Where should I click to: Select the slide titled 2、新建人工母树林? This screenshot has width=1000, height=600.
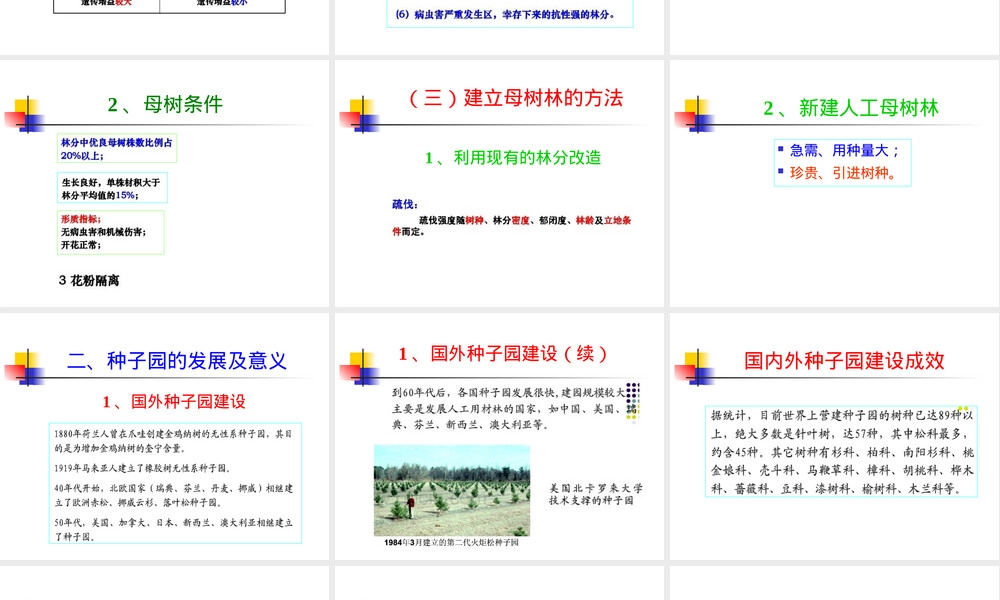coord(835,184)
